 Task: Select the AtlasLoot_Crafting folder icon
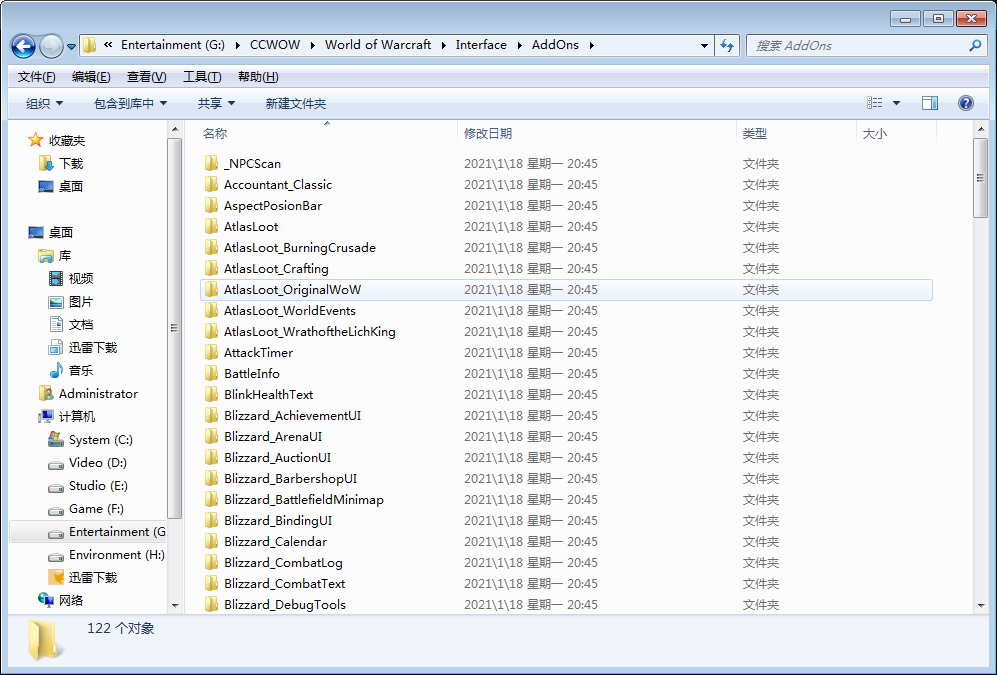coord(211,269)
